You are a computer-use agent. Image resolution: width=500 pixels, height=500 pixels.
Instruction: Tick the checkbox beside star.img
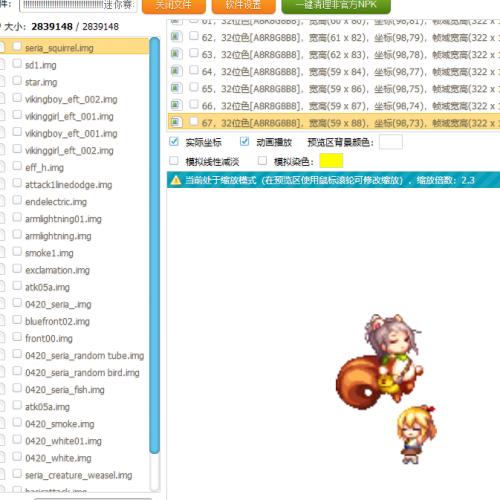pos(17,80)
